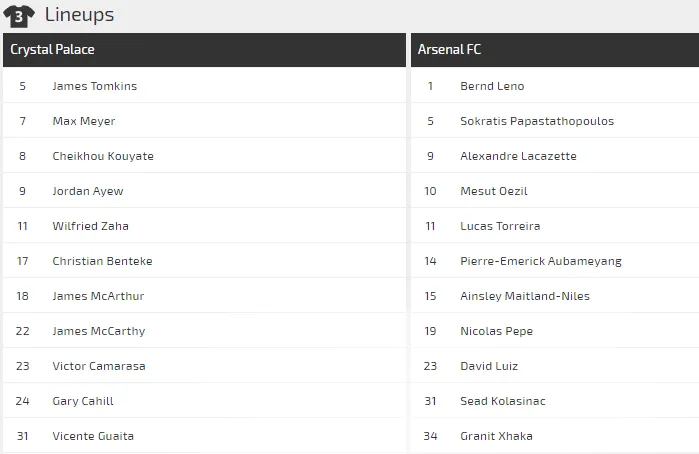The width and height of the screenshot is (699, 454).
Task: Select the Arsenal FC team header
Action: click(x=450, y=50)
